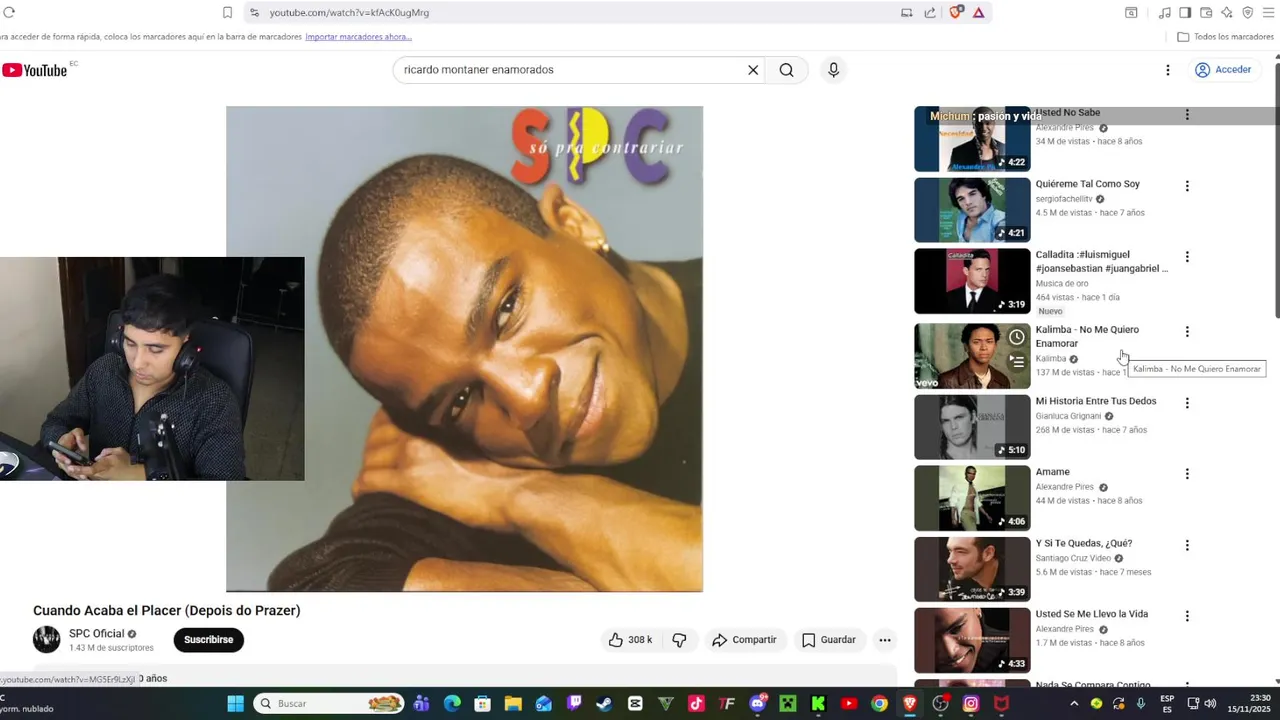Click the taskbar Buscar search box
The image size is (1280, 720).
tap(329, 704)
